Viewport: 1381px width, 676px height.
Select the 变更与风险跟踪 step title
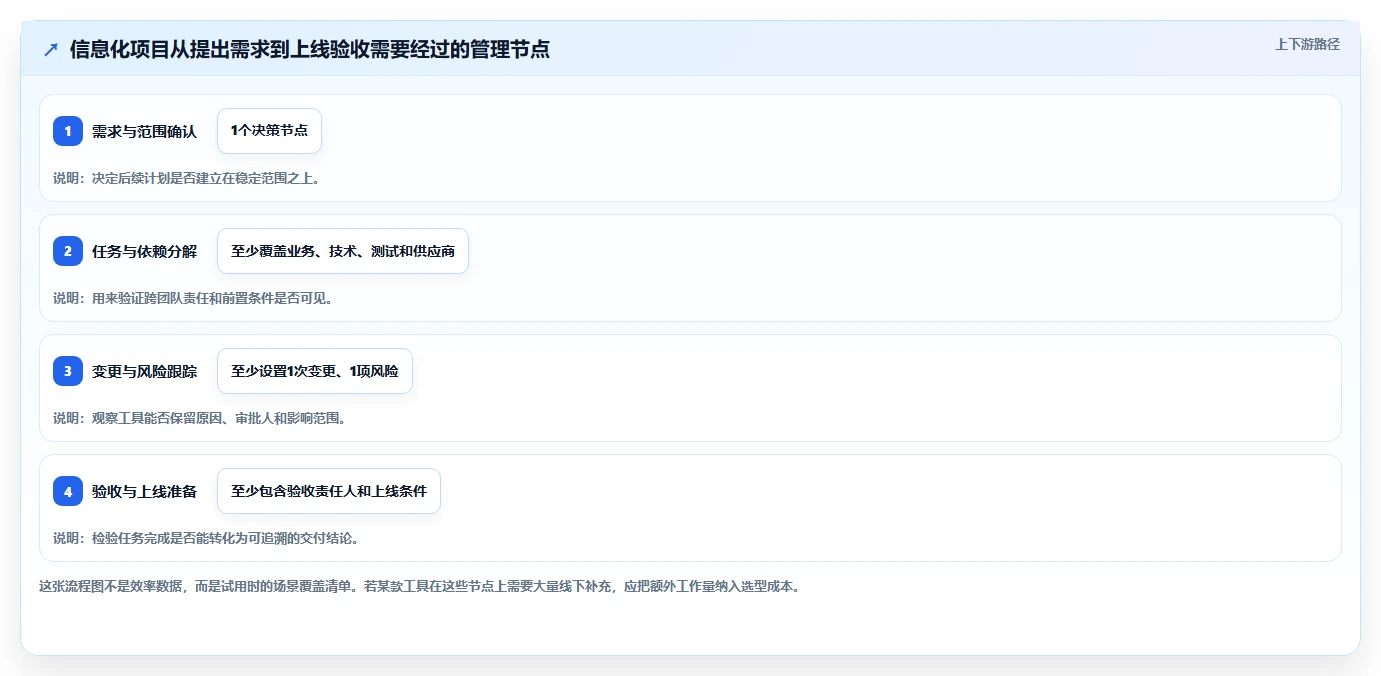click(x=144, y=371)
